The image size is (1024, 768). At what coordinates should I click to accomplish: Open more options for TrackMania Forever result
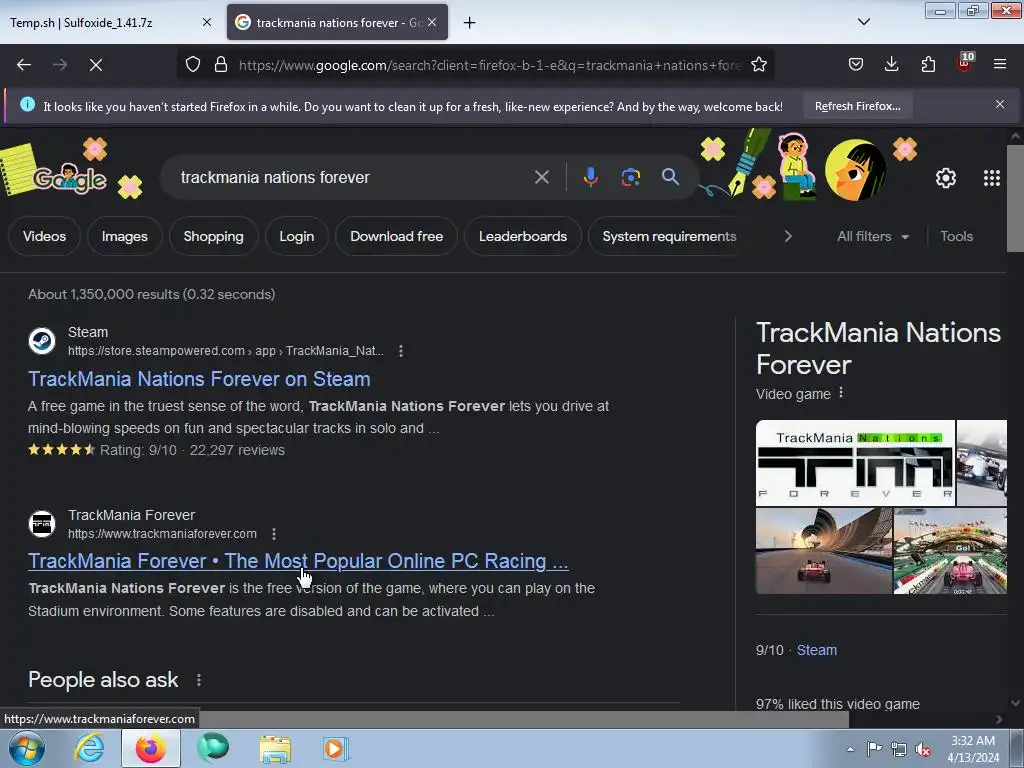click(274, 534)
